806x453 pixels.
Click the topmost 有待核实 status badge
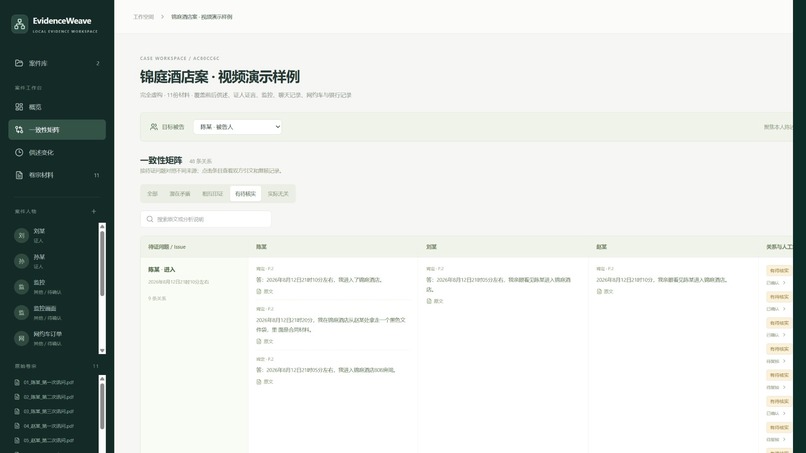779,270
